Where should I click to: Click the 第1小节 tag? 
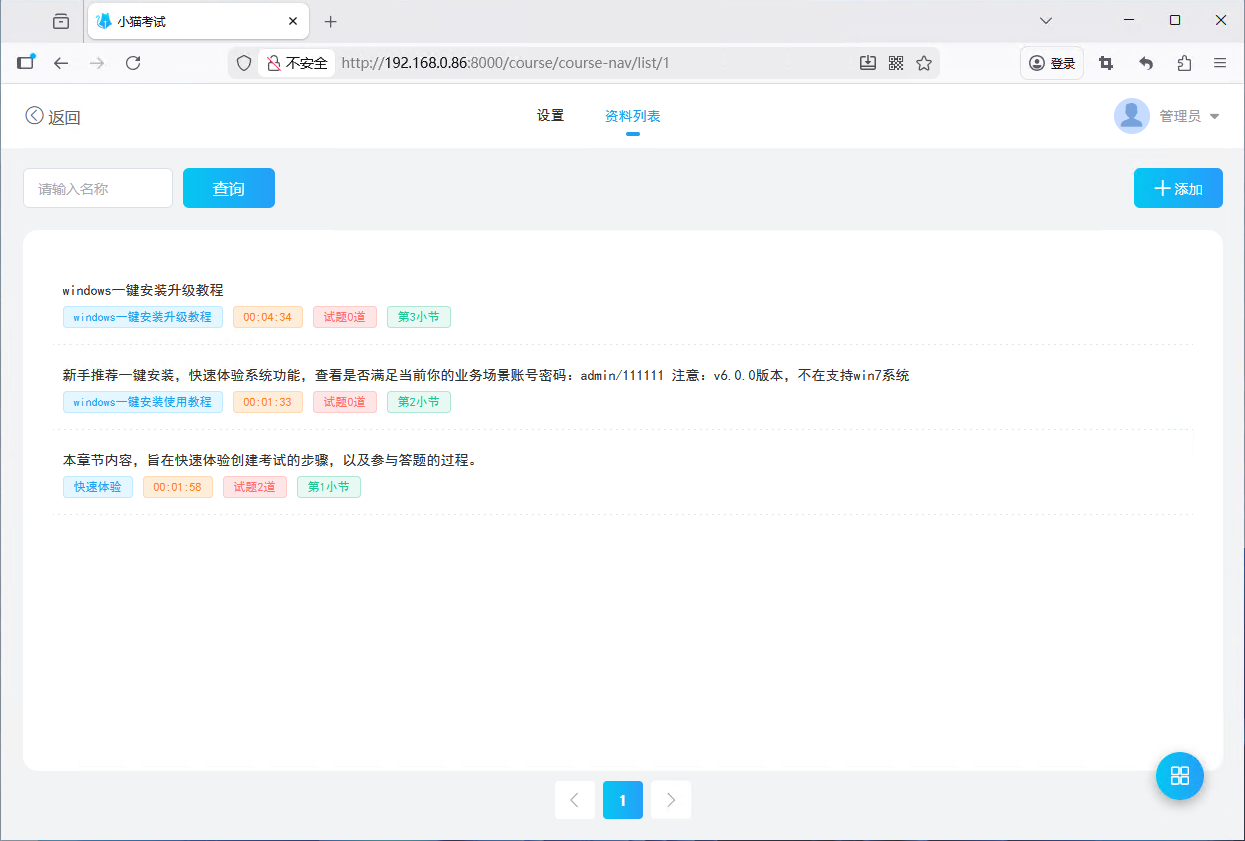pos(329,487)
